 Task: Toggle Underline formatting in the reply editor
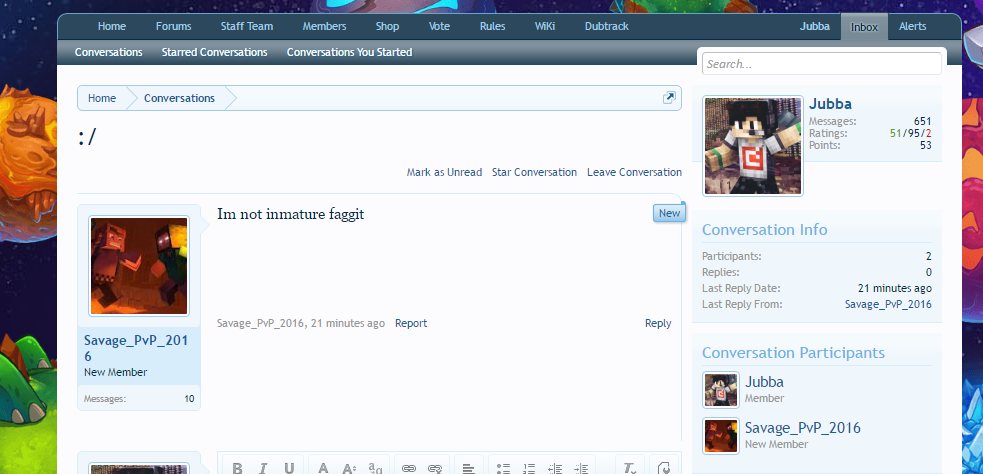tap(289, 467)
